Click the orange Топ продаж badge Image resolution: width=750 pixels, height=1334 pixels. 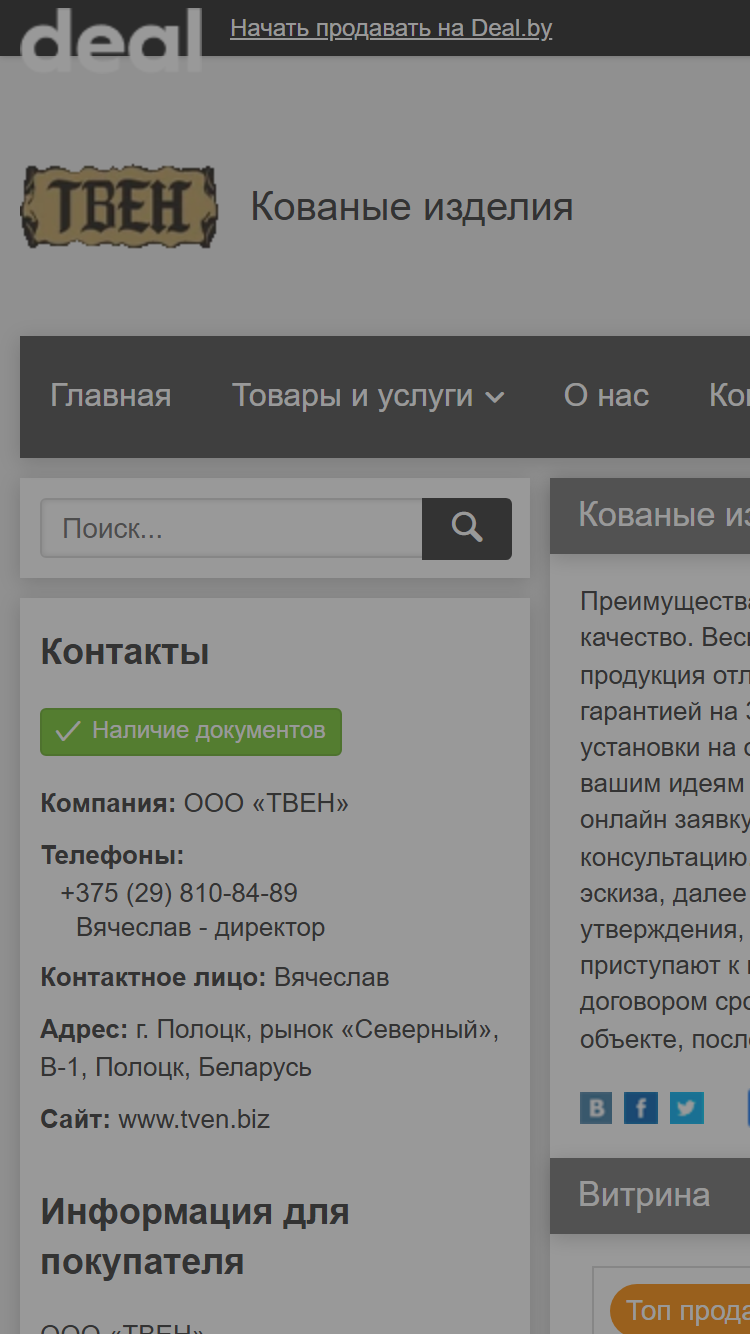[679, 1309]
